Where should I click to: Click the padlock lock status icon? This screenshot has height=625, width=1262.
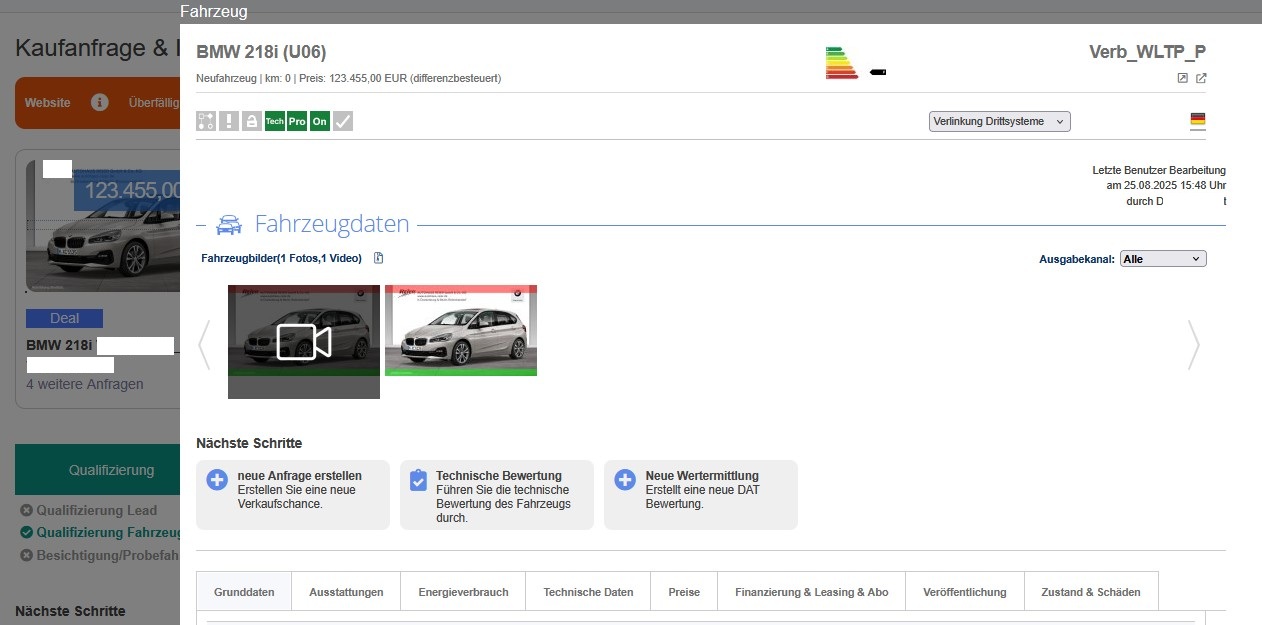[251, 121]
